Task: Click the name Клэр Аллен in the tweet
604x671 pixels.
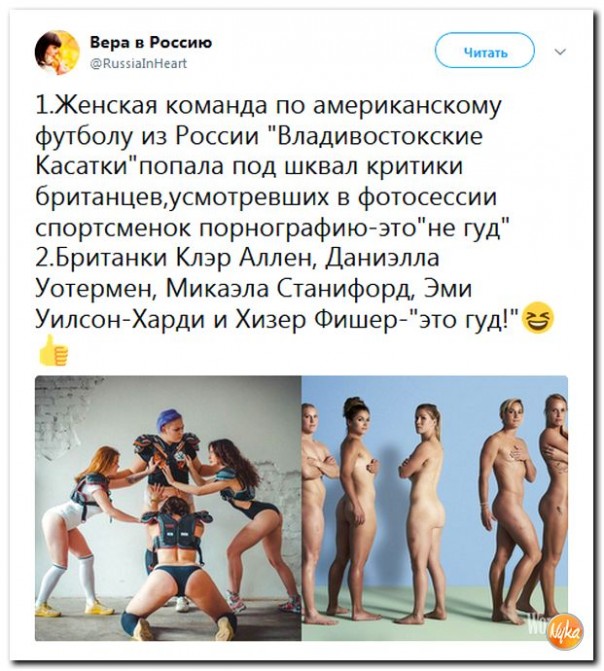Action: 246,258
